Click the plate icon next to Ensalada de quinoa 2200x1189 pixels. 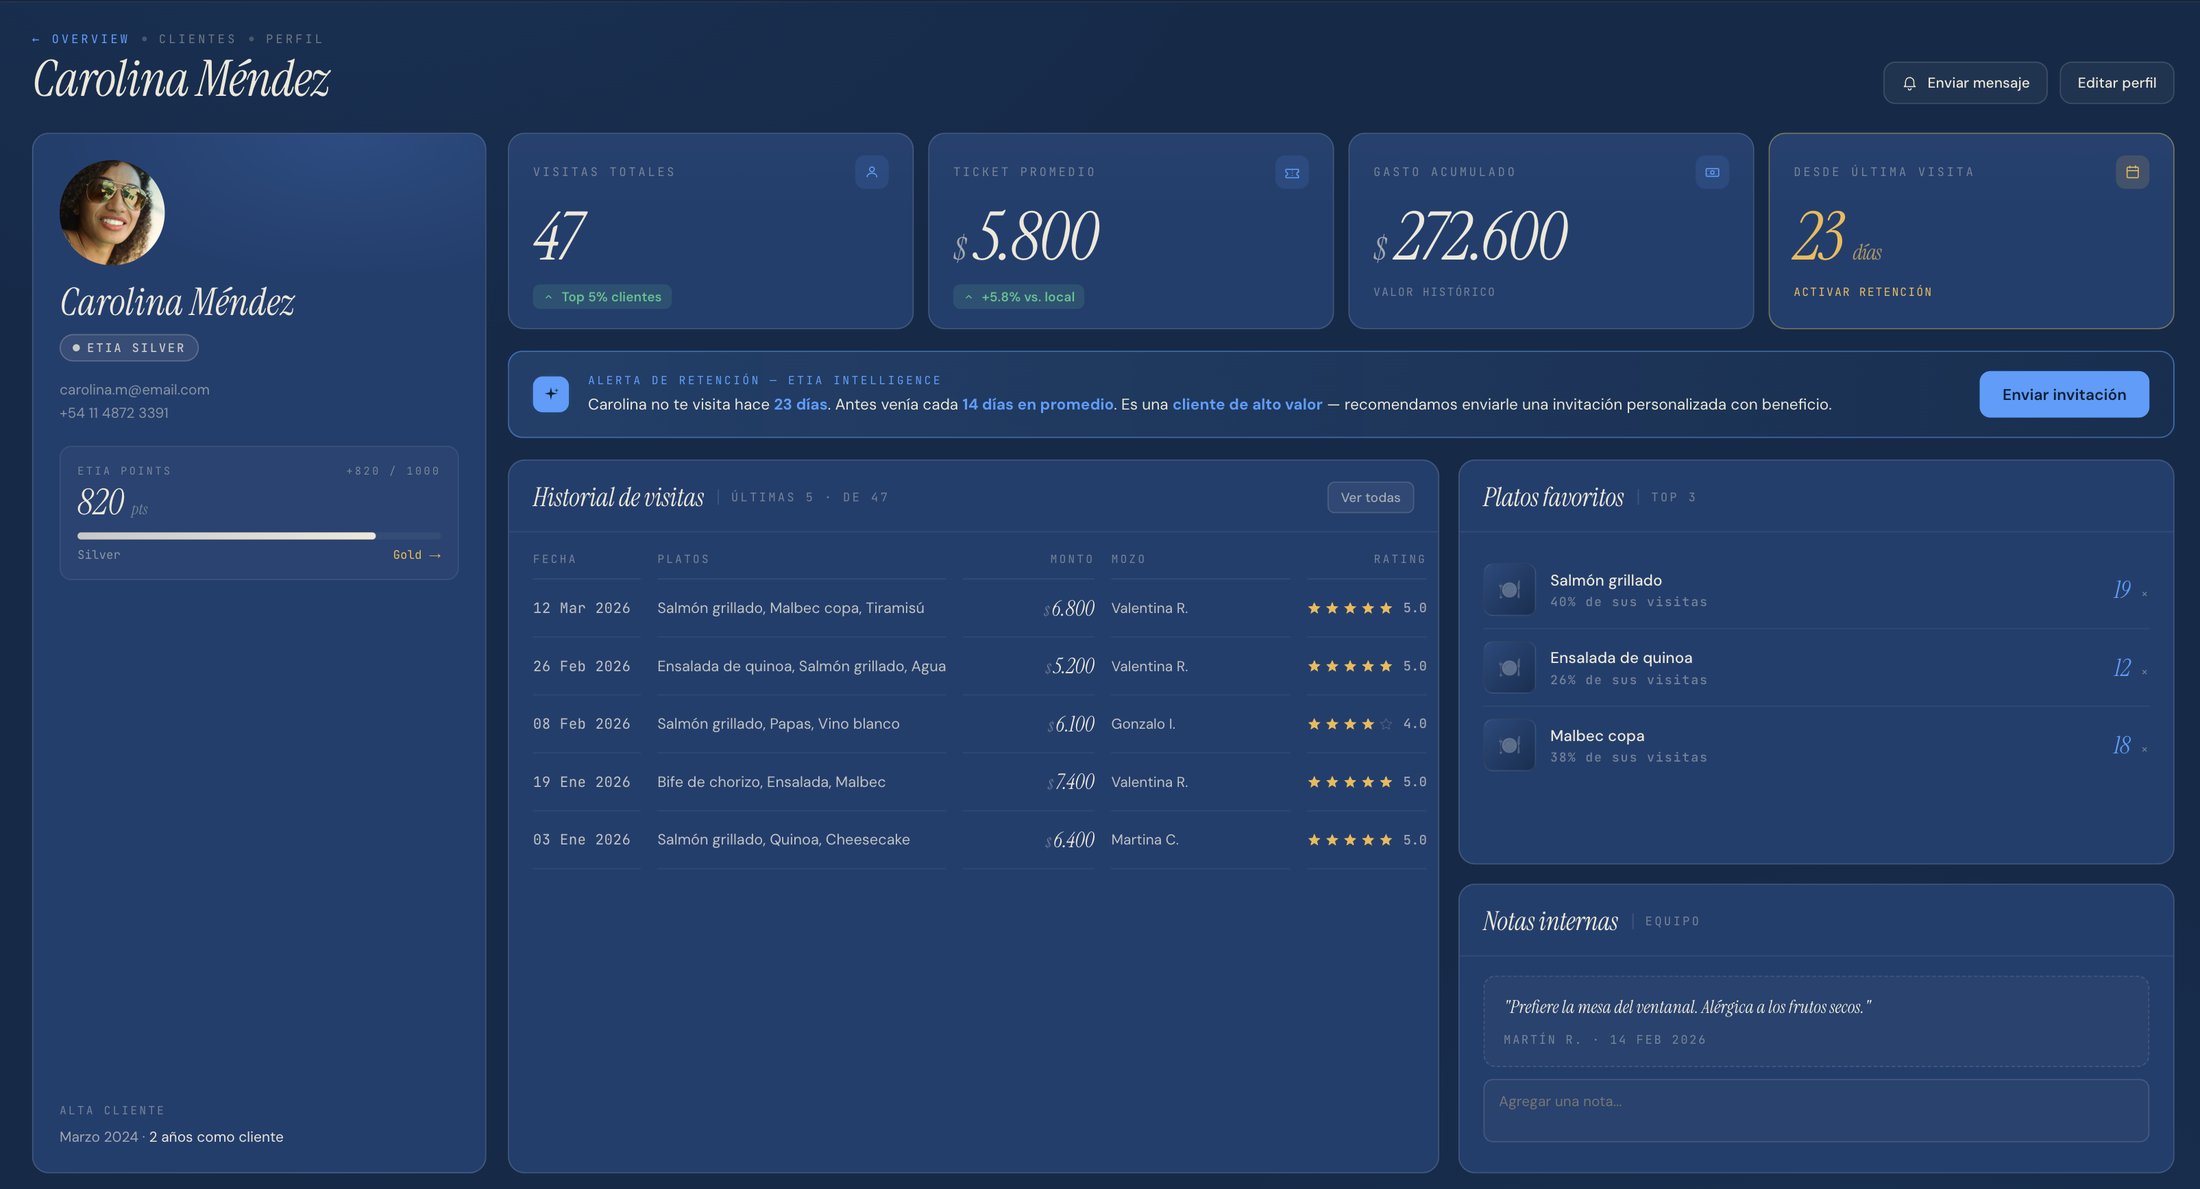[x=1509, y=667]
